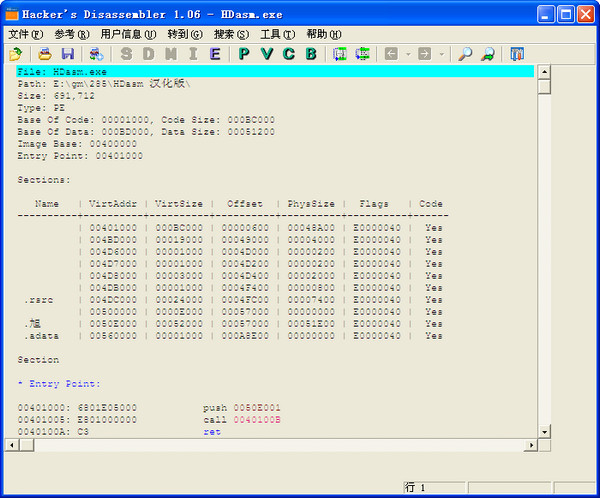Click the open file toolbar icon
600x498 pixels.
pyautogui.click(x=16, y=54)
